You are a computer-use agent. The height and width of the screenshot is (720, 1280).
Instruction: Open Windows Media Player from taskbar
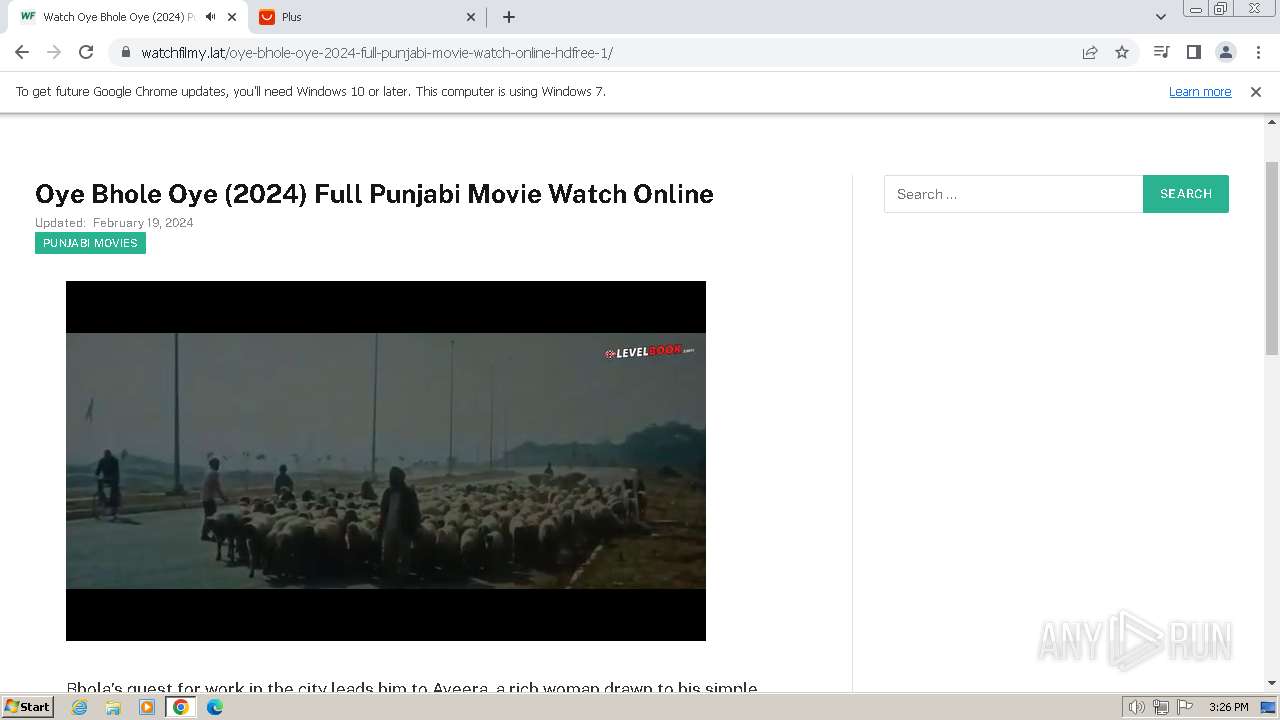(x=147, y=707)
